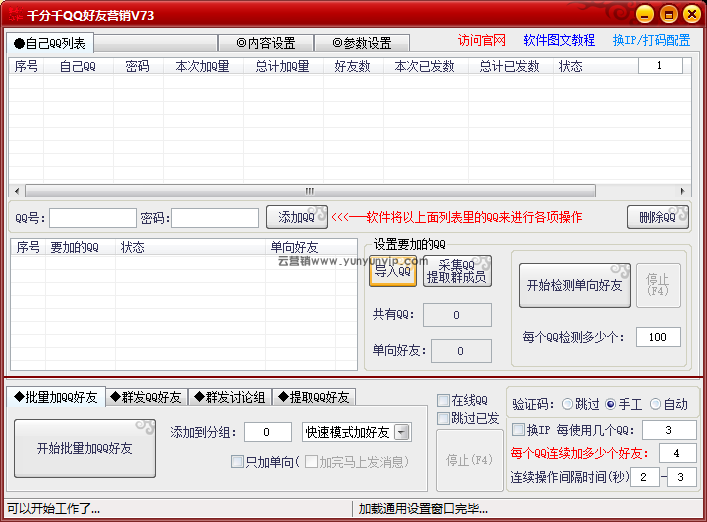Viewport: 707px width, 522px height.
Task: Click the 好友数 column header
Action: click(353, 66)
